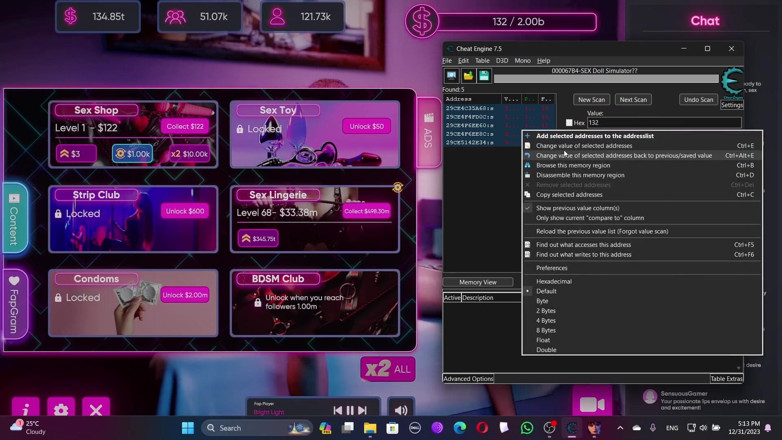Open the process list icon in Cheat Engine
Viewport: 782px width, 440px height.
tap(451, 76)
